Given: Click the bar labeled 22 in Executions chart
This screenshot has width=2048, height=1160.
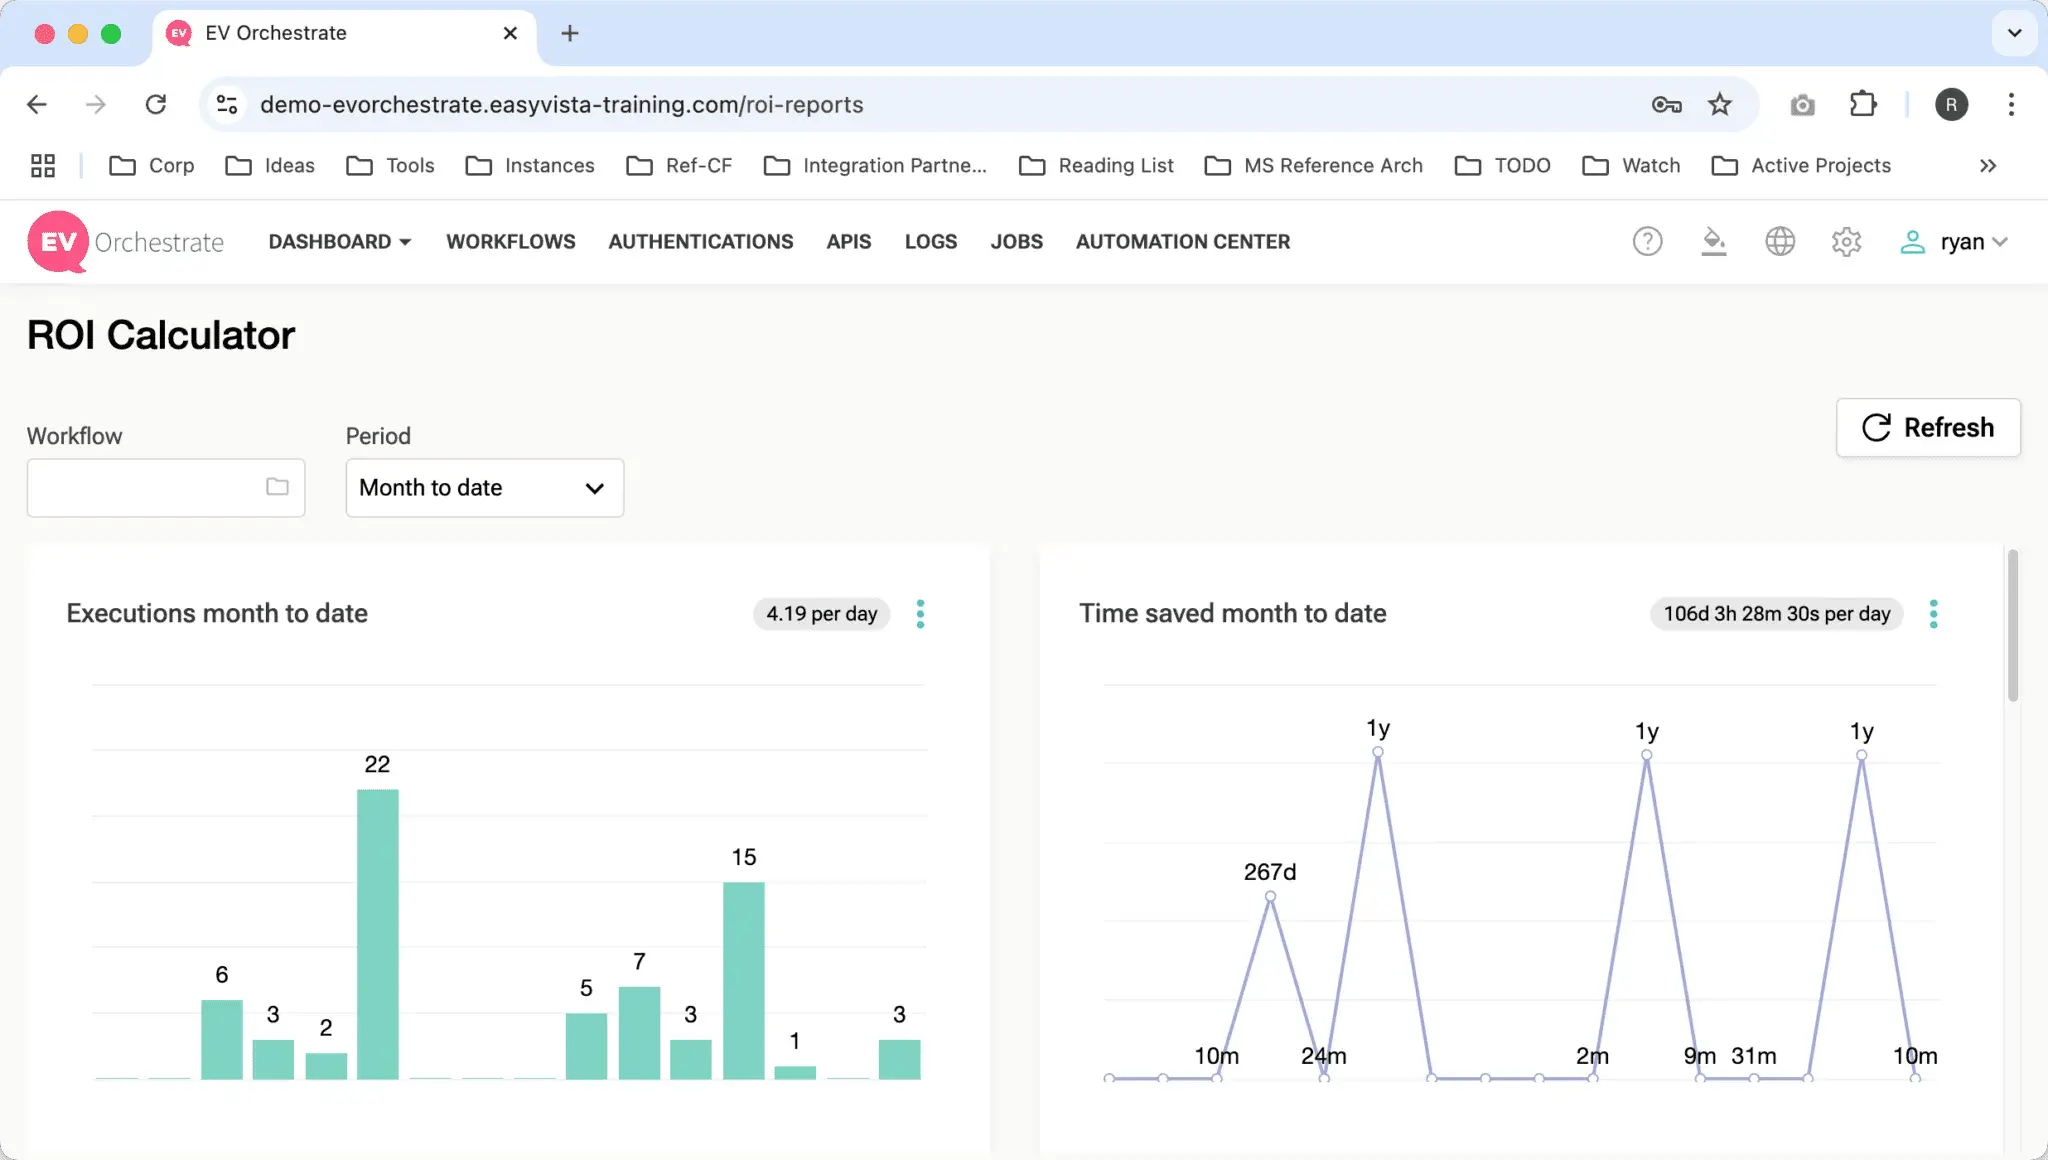Looking at the screenshot, I should point(378,934).
